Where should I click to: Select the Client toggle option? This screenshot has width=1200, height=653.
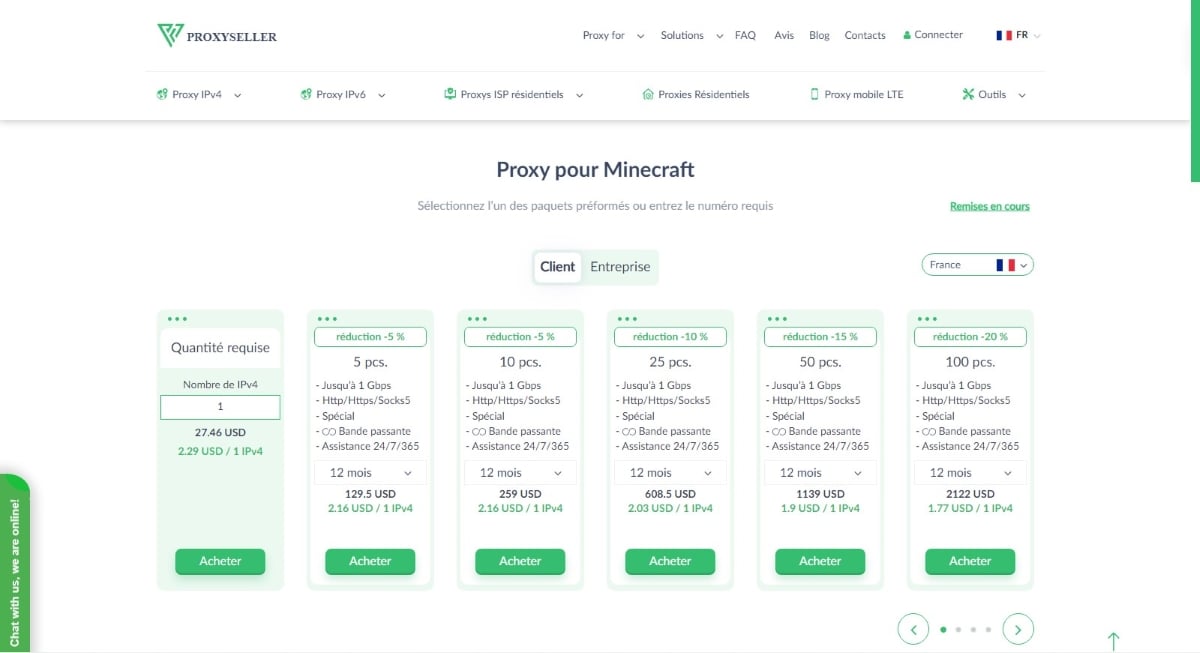[x=557, y=267]
